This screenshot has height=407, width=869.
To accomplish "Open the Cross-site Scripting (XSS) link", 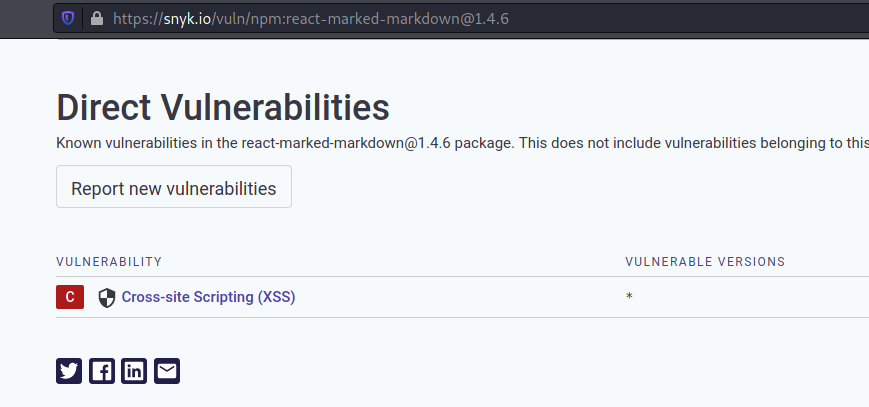I will 208,297.
